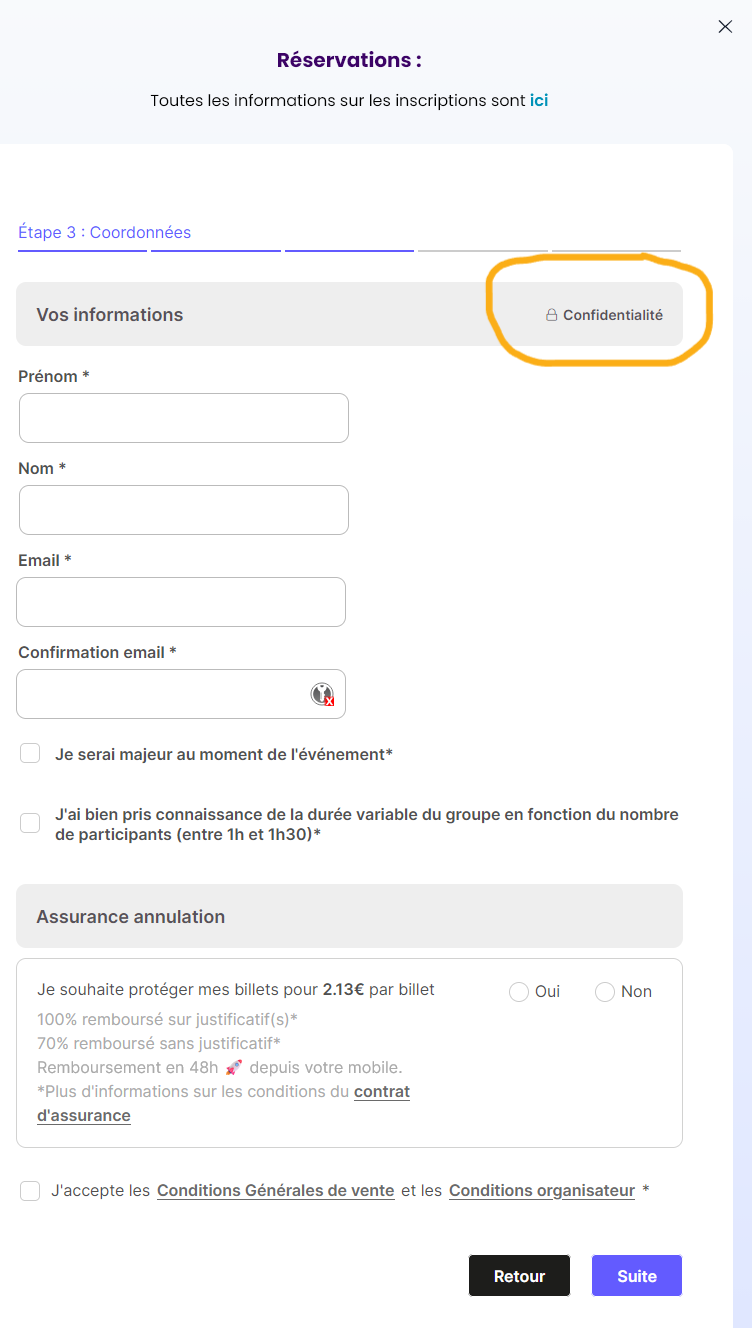Select 'Non' to decline the insurance
The width and height of the screenshot is (752, 1328).
click(604, 991)
